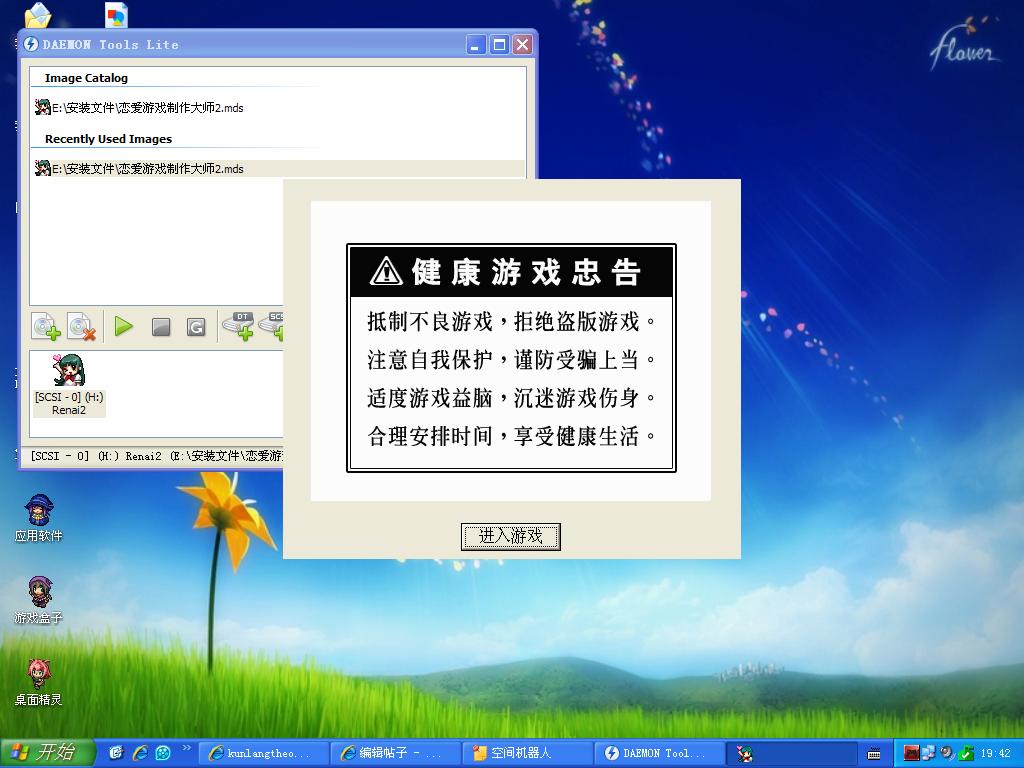Click the 19:42 system clock
This screenshot has width=1024, height=768.
point(995,753)
